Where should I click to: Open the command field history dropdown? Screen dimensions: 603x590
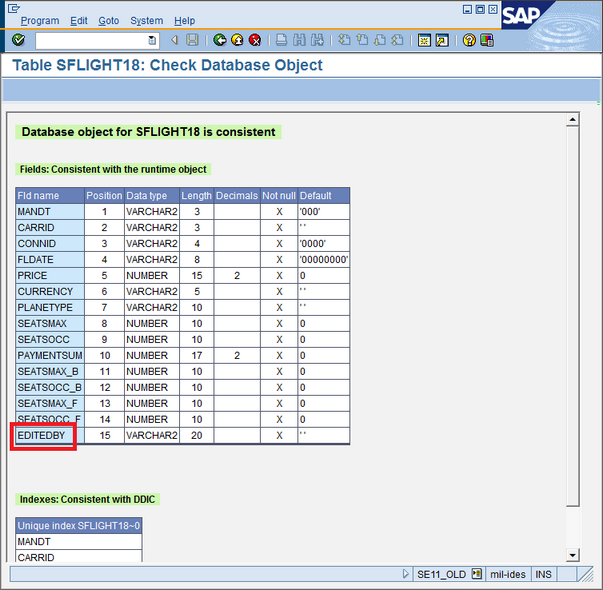152,40
